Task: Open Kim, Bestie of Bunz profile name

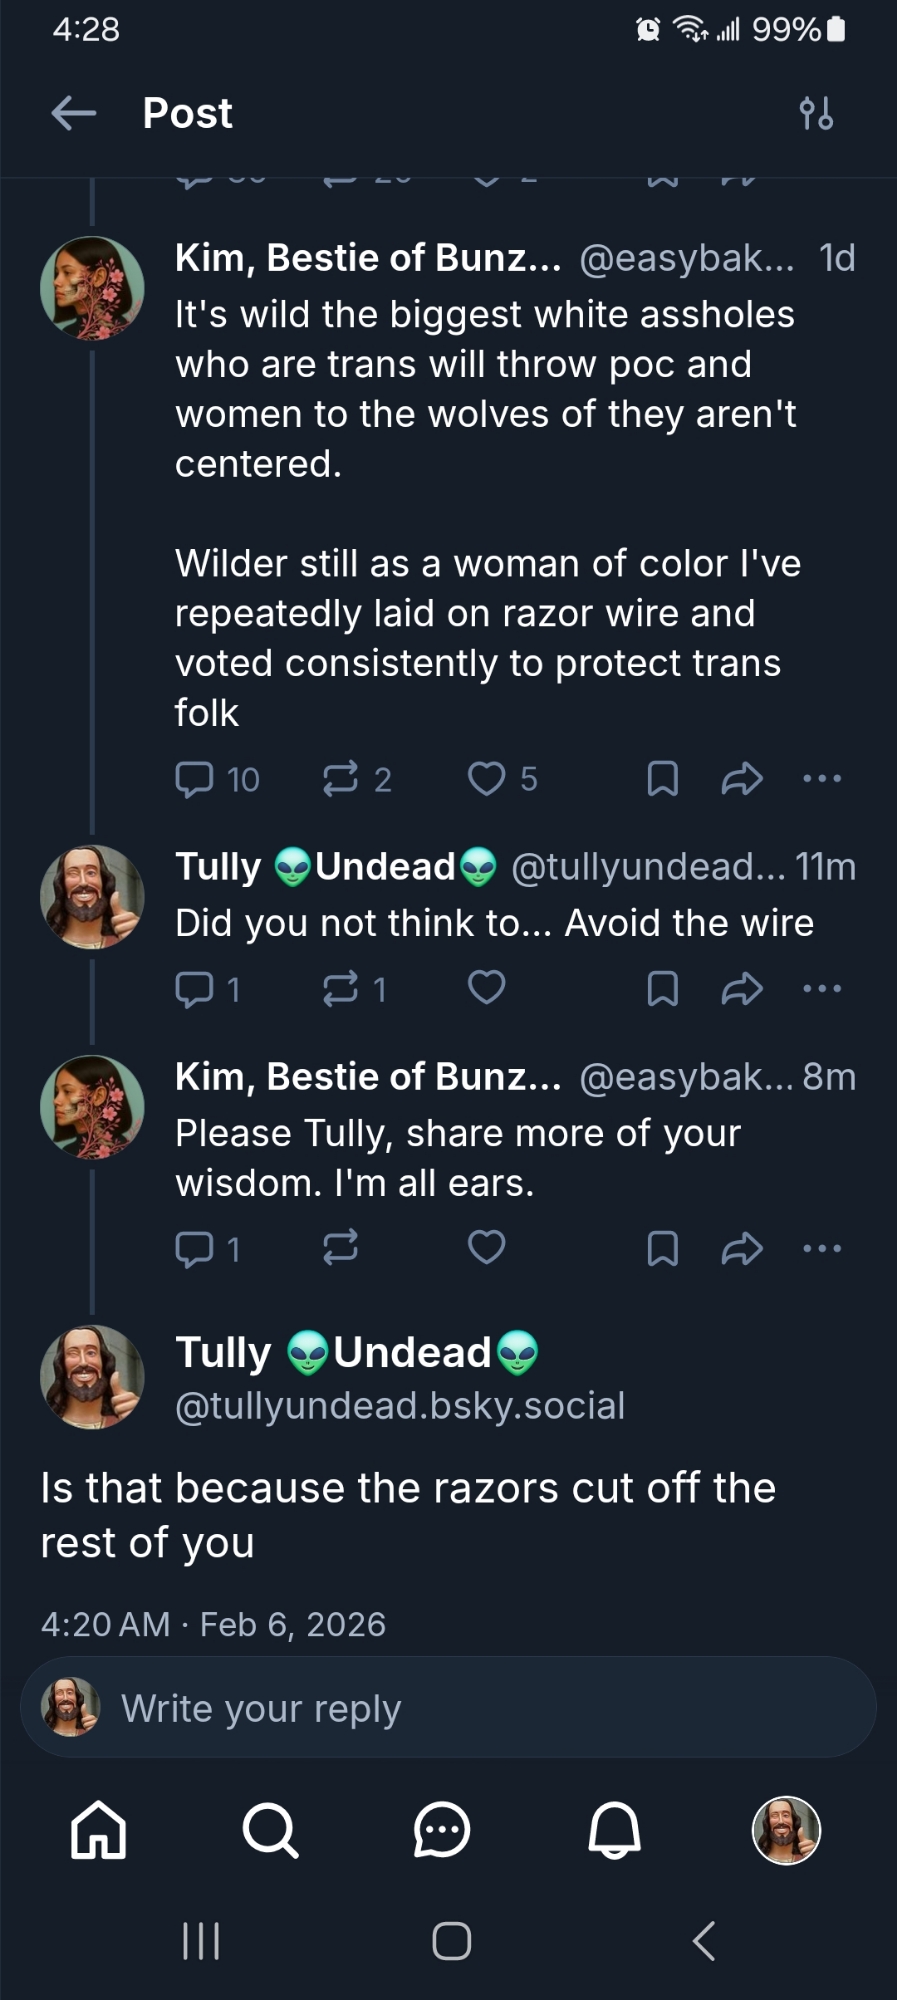Action: pyautogui.click(x=368, y=258)
